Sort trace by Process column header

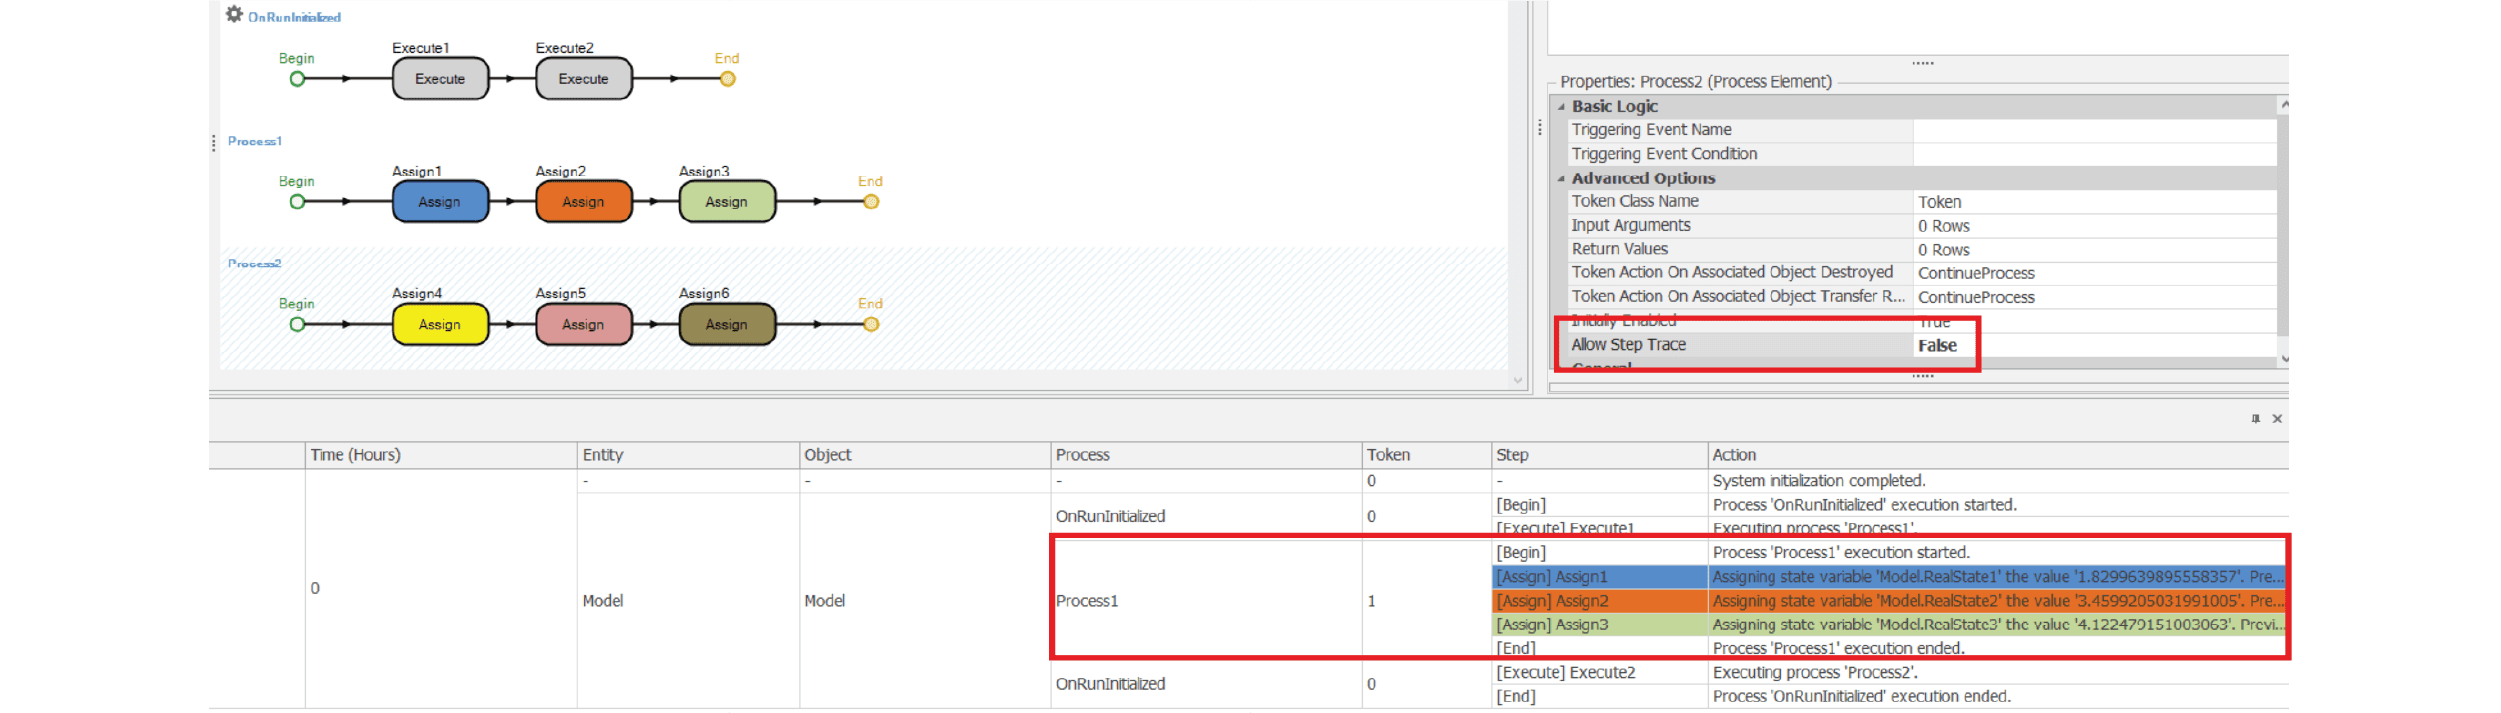tap(1206, 455)
